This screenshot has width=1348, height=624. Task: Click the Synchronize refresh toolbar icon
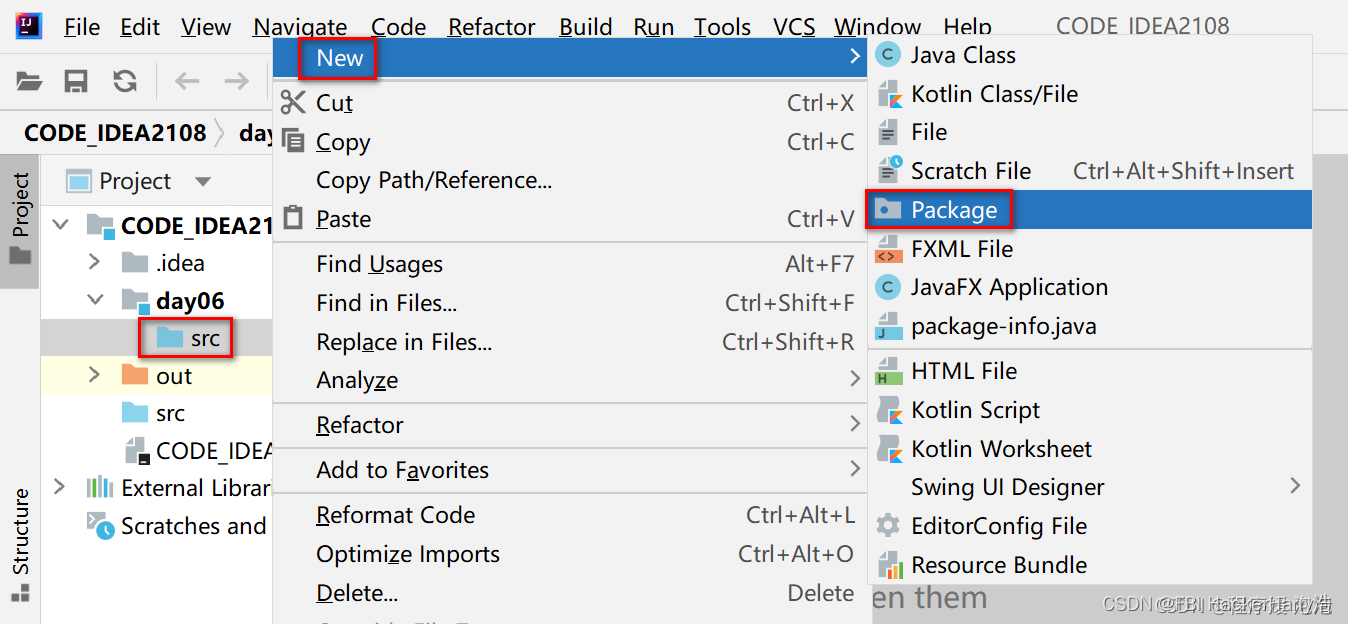pyautogui.click(x=125, y=81)
